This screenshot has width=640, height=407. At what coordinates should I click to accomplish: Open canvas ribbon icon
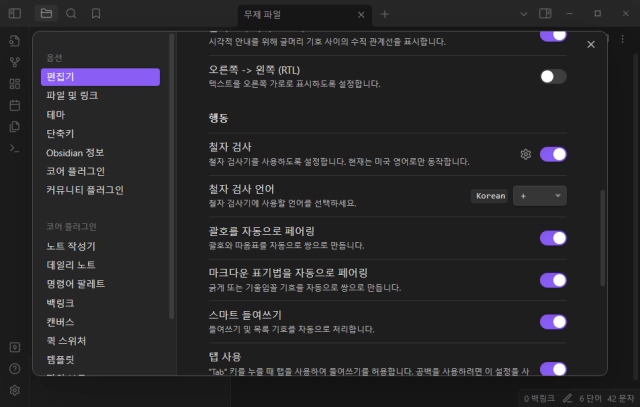tap(15, 84)
